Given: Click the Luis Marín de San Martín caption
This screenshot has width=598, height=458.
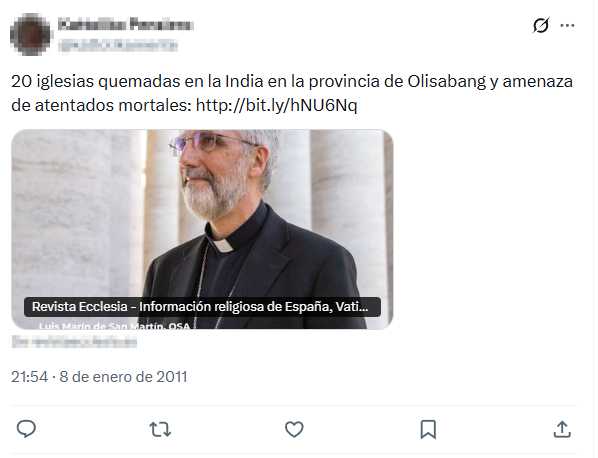Looking at the screenshot, I should coord(114,326).
